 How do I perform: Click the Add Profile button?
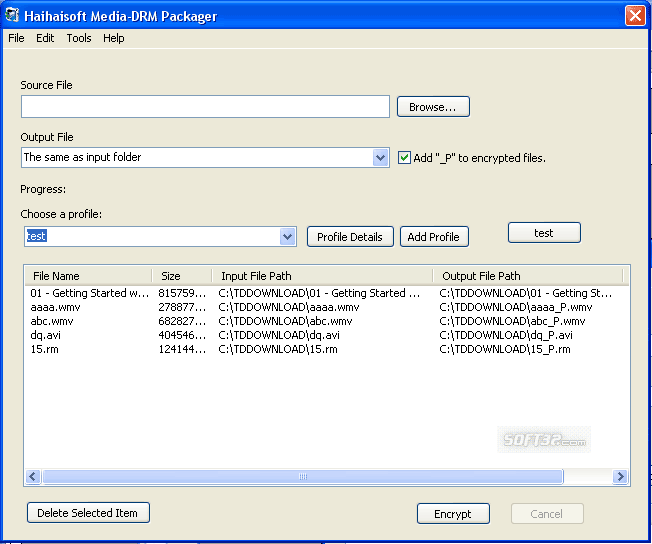434,237
